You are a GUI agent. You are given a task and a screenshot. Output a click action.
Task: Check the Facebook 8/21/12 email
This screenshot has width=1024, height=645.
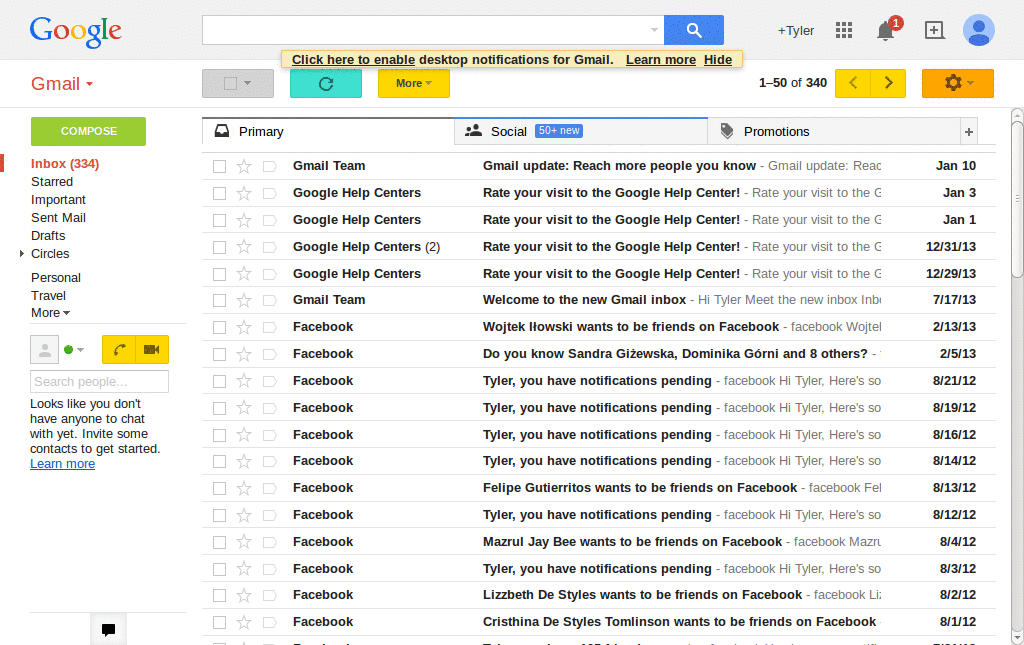(219, 381)
